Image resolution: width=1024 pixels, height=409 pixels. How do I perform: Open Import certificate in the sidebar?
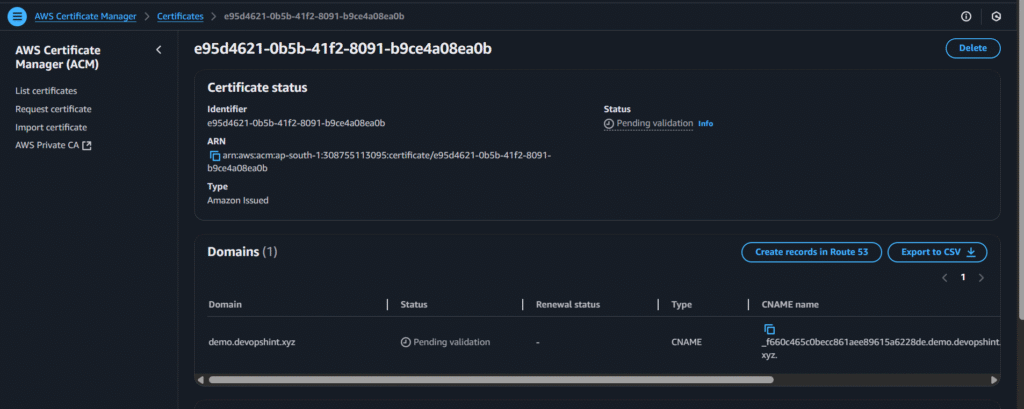coord(51,127)
